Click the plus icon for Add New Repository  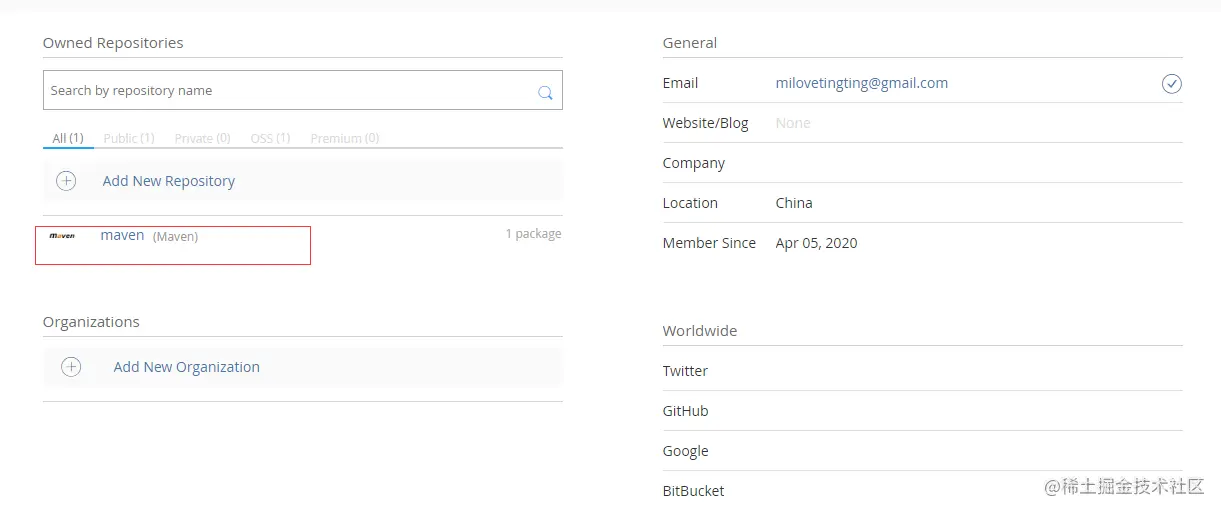66,181
